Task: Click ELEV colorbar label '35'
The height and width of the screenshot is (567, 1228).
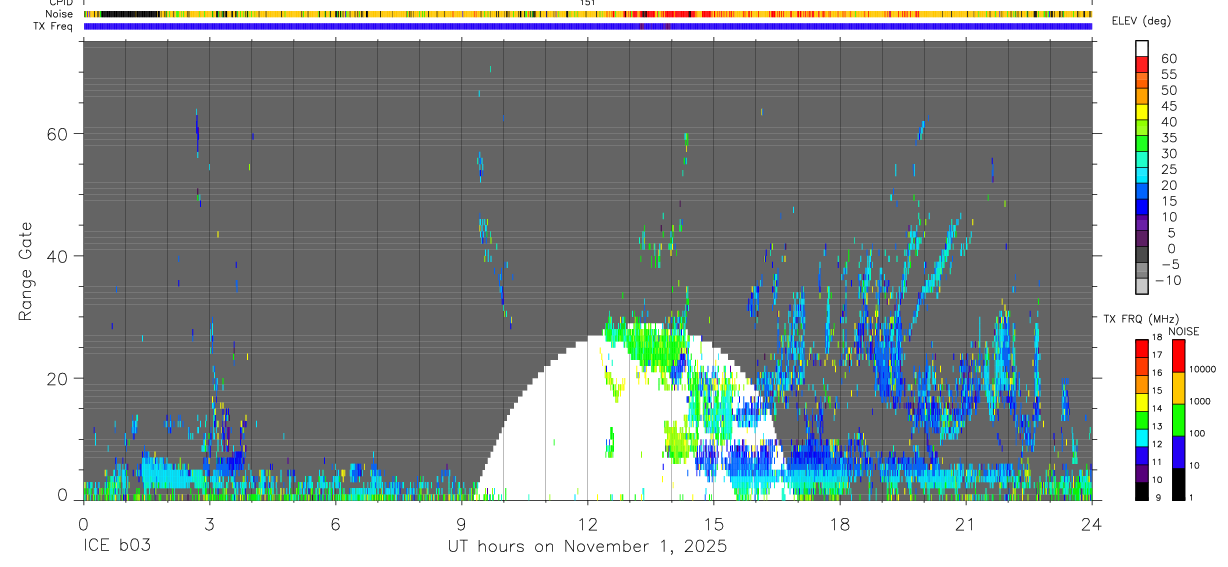Action: pos(1168,138)
